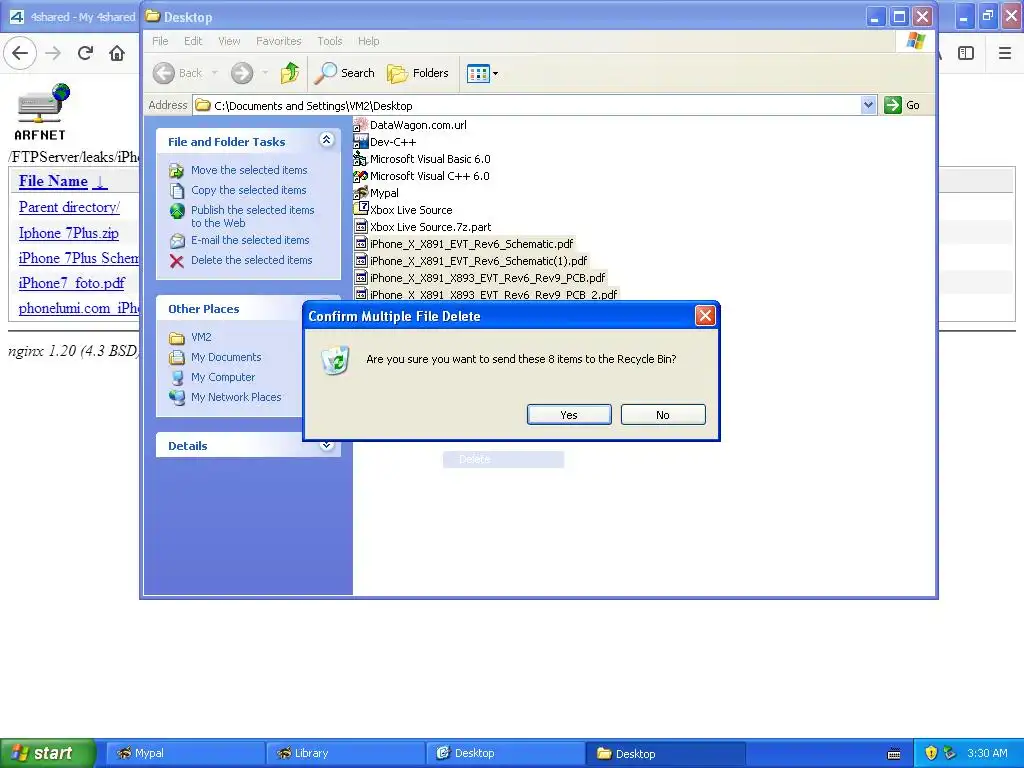The height and width of the screenshot is (768, 1024).
Task: Click Delete the selected items task
Action: pos(251,260)
